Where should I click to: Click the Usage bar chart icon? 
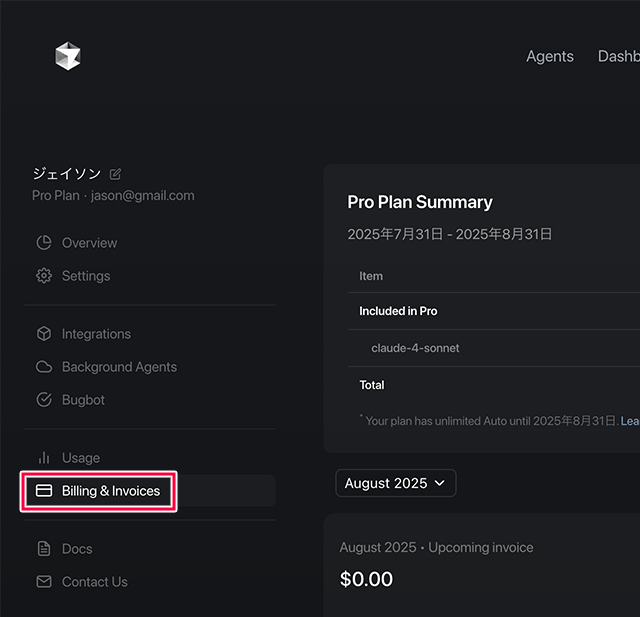[44, 458]
